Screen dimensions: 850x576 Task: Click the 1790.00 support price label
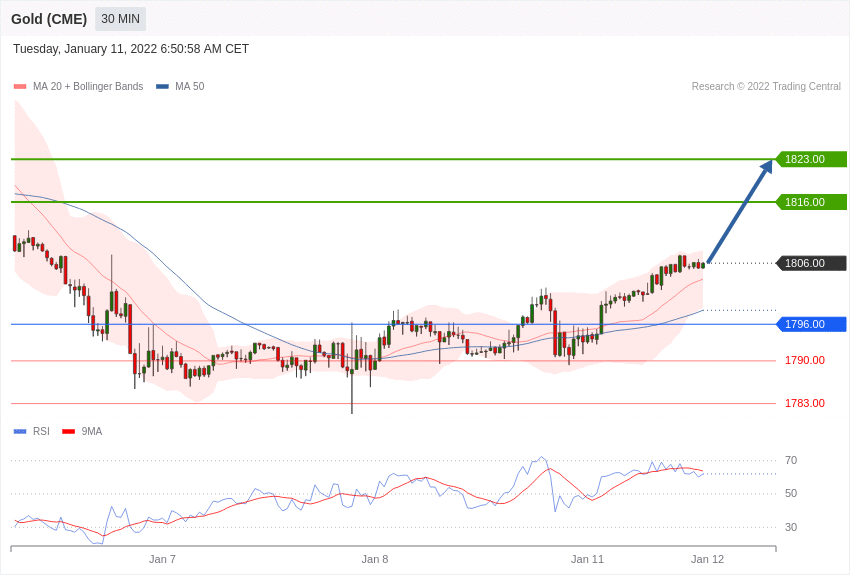(805, 360)
